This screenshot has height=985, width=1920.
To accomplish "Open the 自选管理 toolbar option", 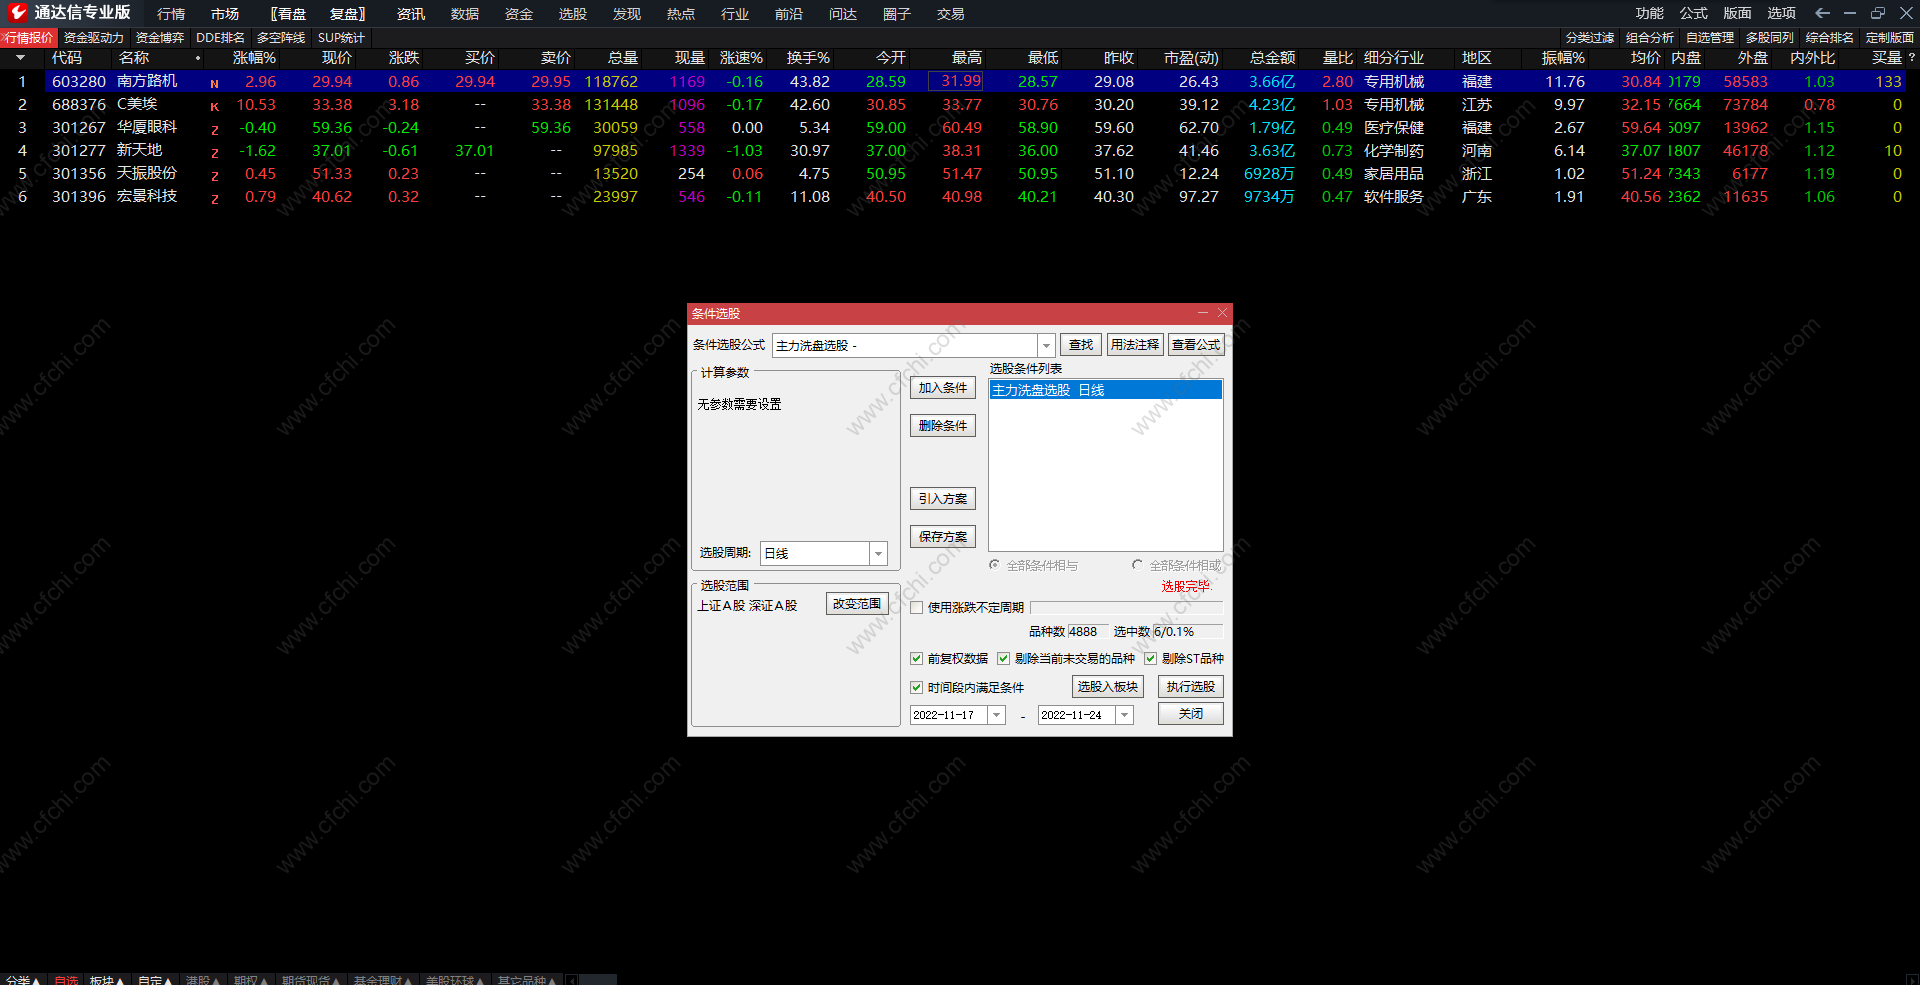I will pos(1710,38).
